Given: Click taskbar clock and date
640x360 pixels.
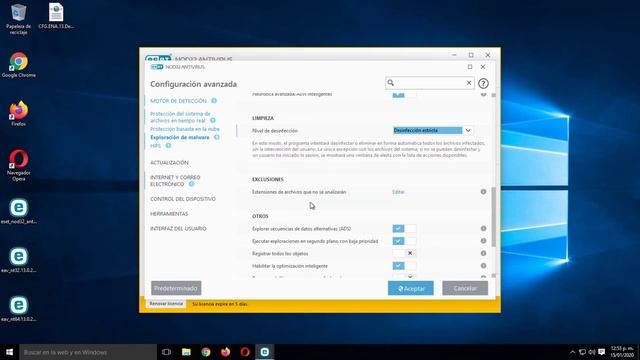Looking at the screenshot, I should pyautogui.click(x=622, y=352).
